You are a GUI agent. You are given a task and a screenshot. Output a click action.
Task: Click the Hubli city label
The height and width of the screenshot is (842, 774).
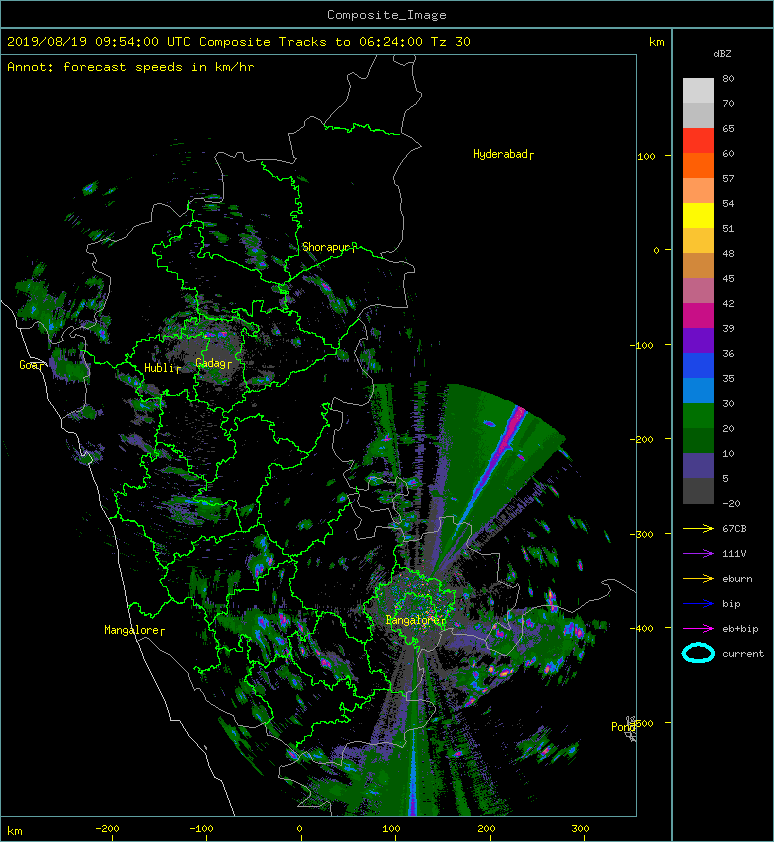[x=159, y=368]
